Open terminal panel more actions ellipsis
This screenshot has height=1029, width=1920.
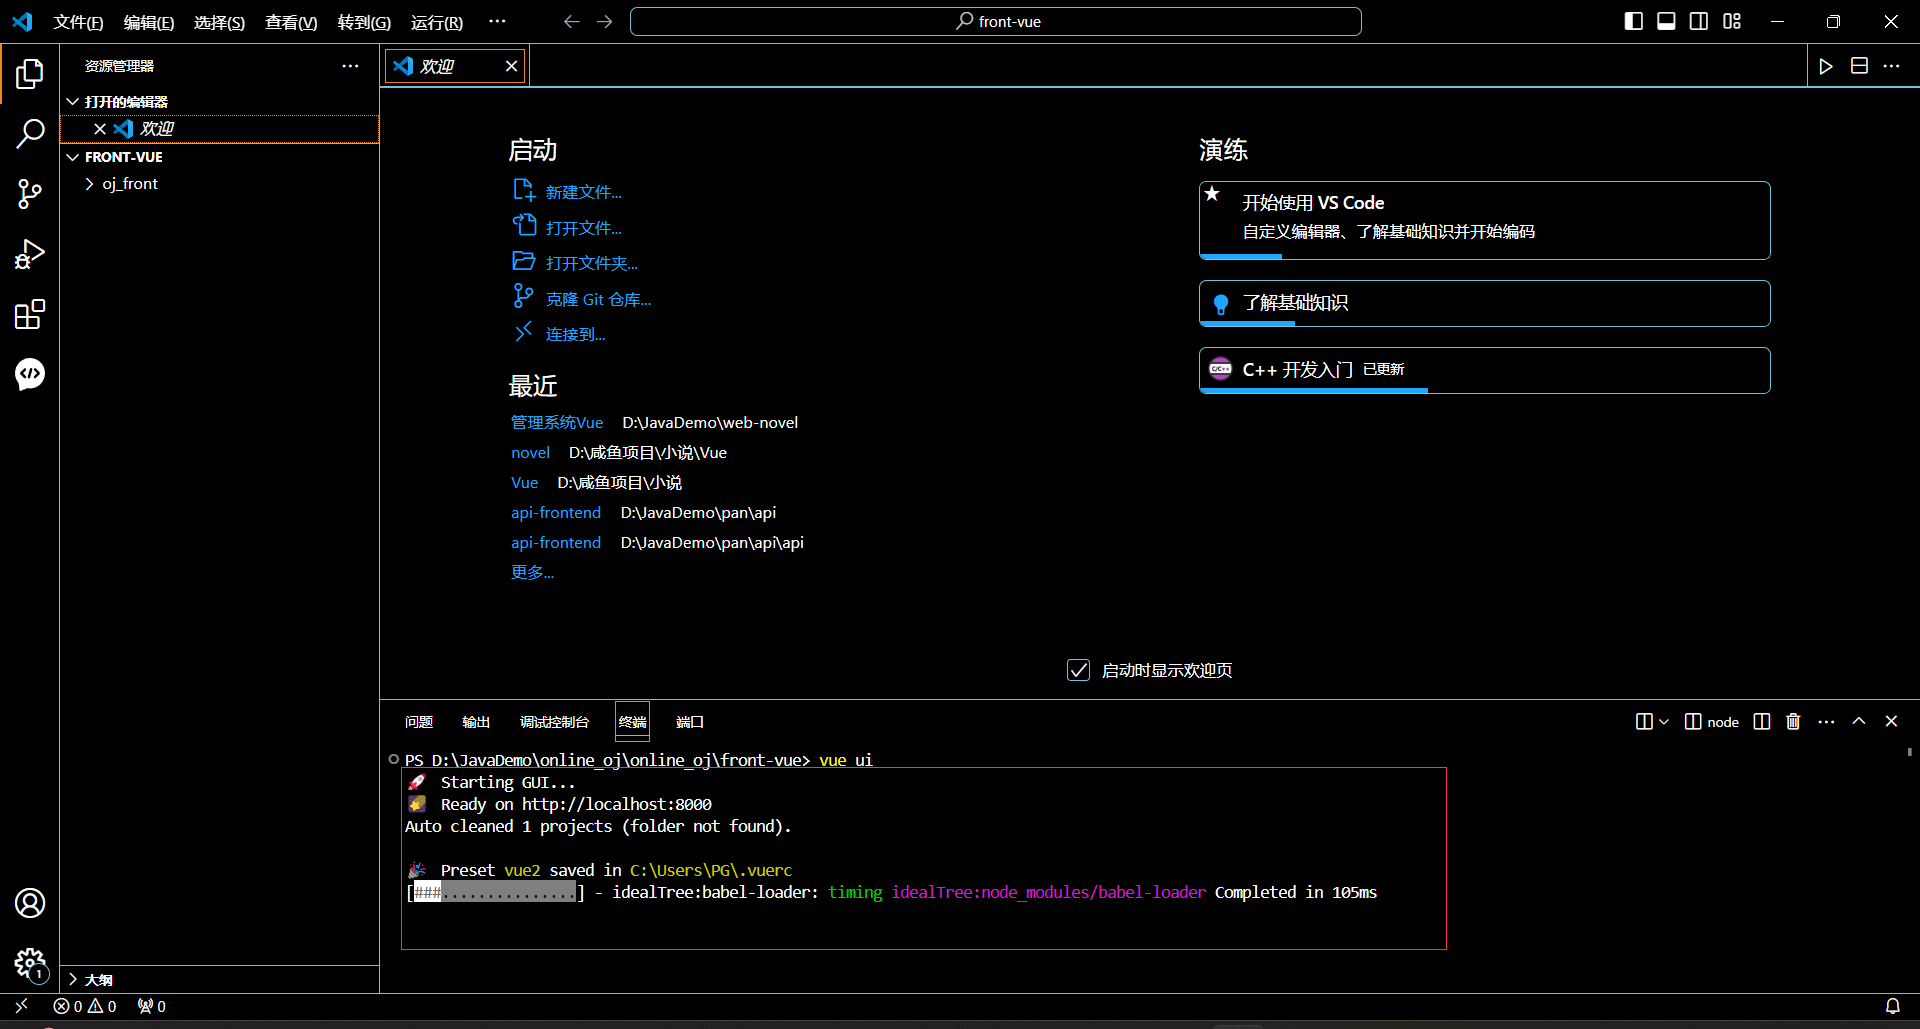(1826, 721)
